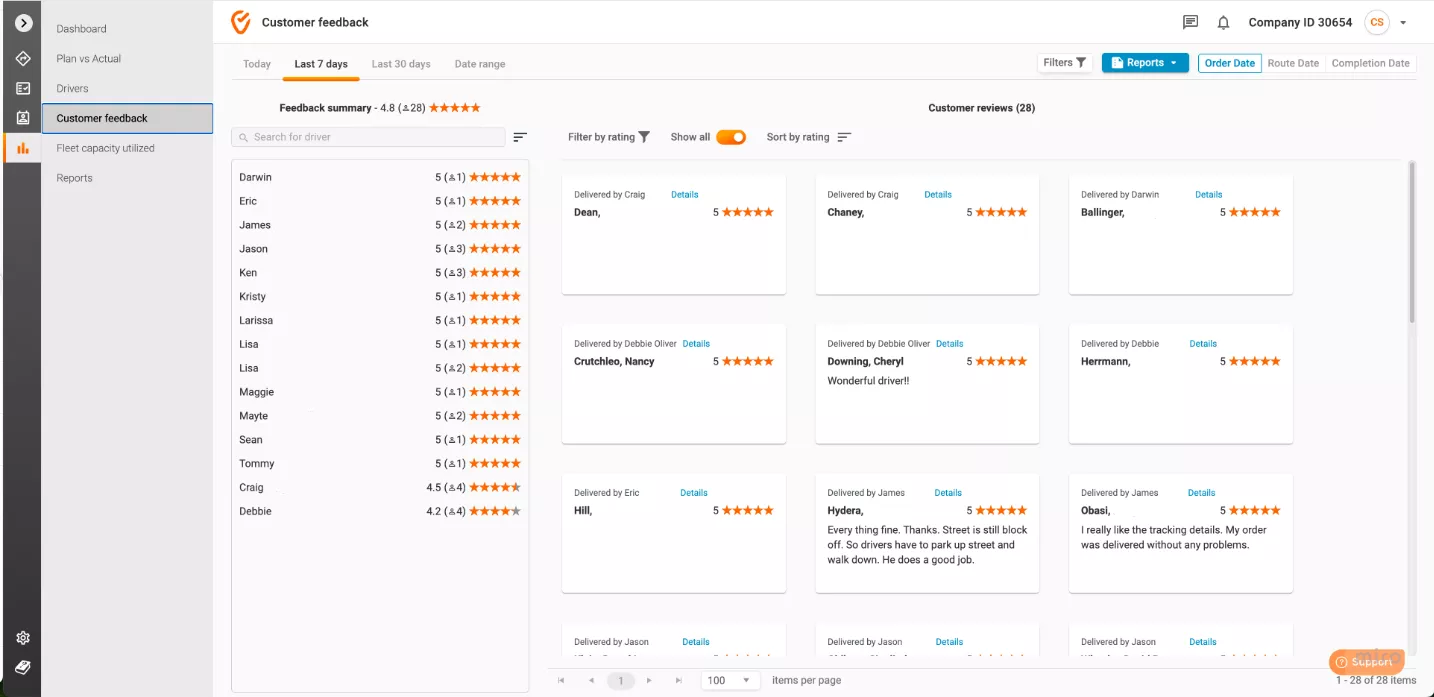Viewport: 1434px width, 697px height.
Task: Open items per page dropdown
Action: click(730, 680)
